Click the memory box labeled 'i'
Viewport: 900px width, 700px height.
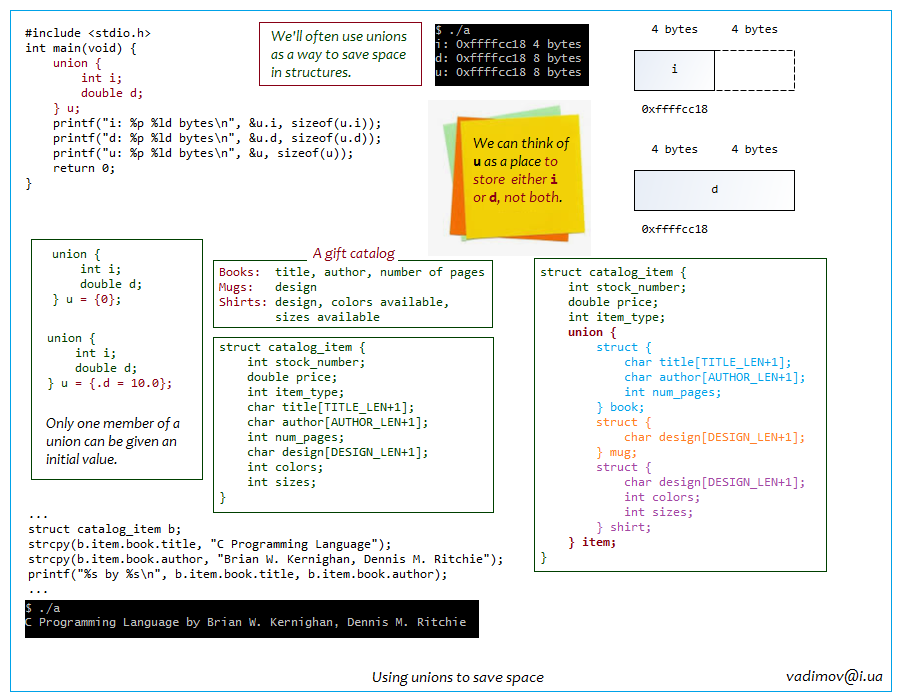click(x=674, y=70)
